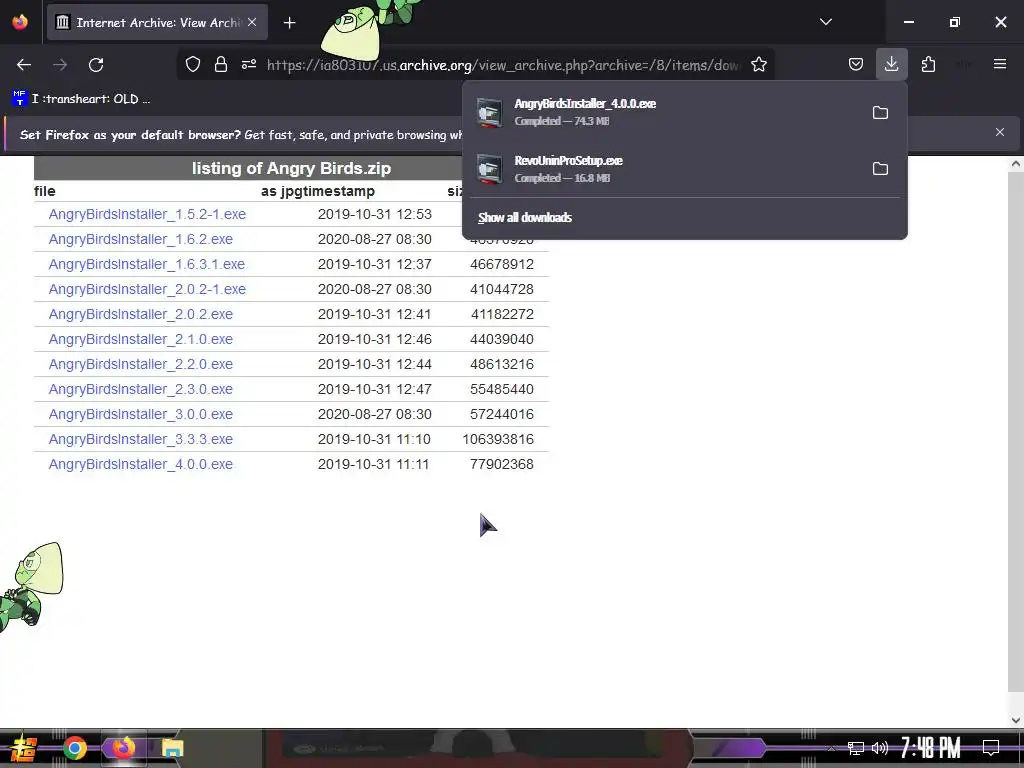Image resolution: width=1024 pixels, height=768 pixels.
Task: Click the Firefox logo in title bar
Action: [x=20, y=22]
